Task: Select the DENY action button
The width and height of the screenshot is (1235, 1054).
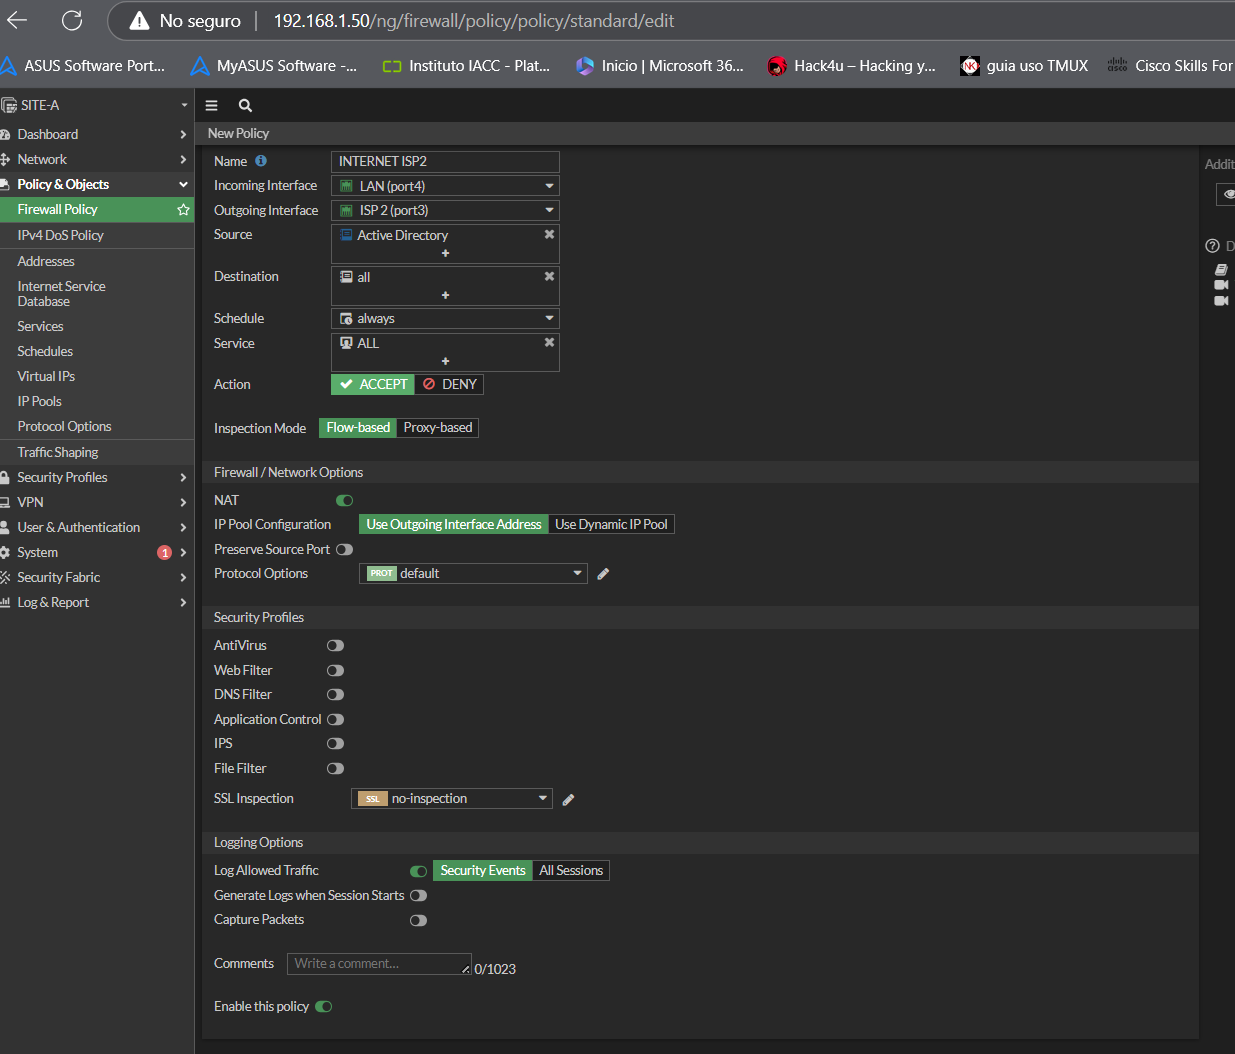Action: tap(449, 384)
